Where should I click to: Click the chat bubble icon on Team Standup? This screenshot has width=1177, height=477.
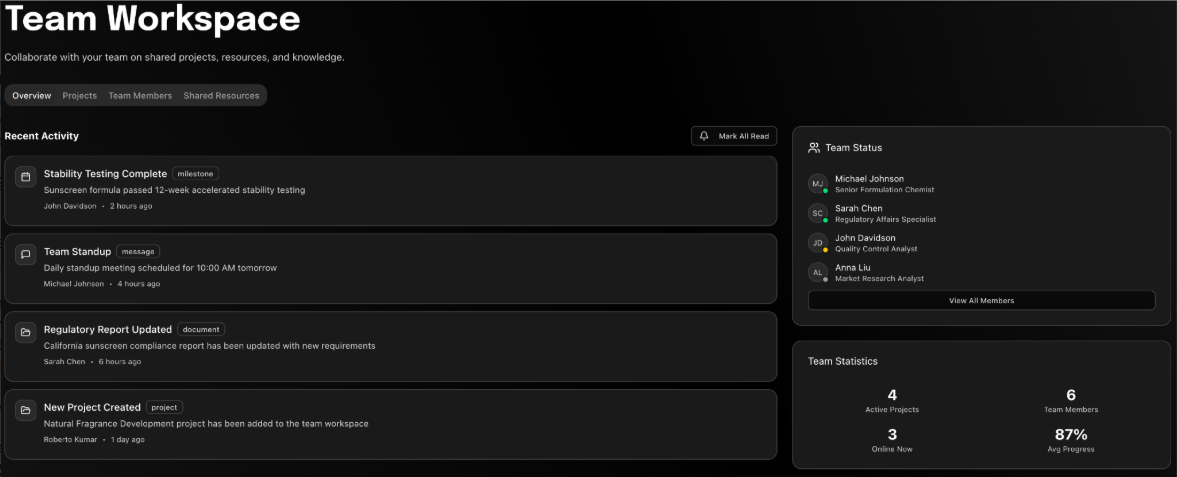26,255
